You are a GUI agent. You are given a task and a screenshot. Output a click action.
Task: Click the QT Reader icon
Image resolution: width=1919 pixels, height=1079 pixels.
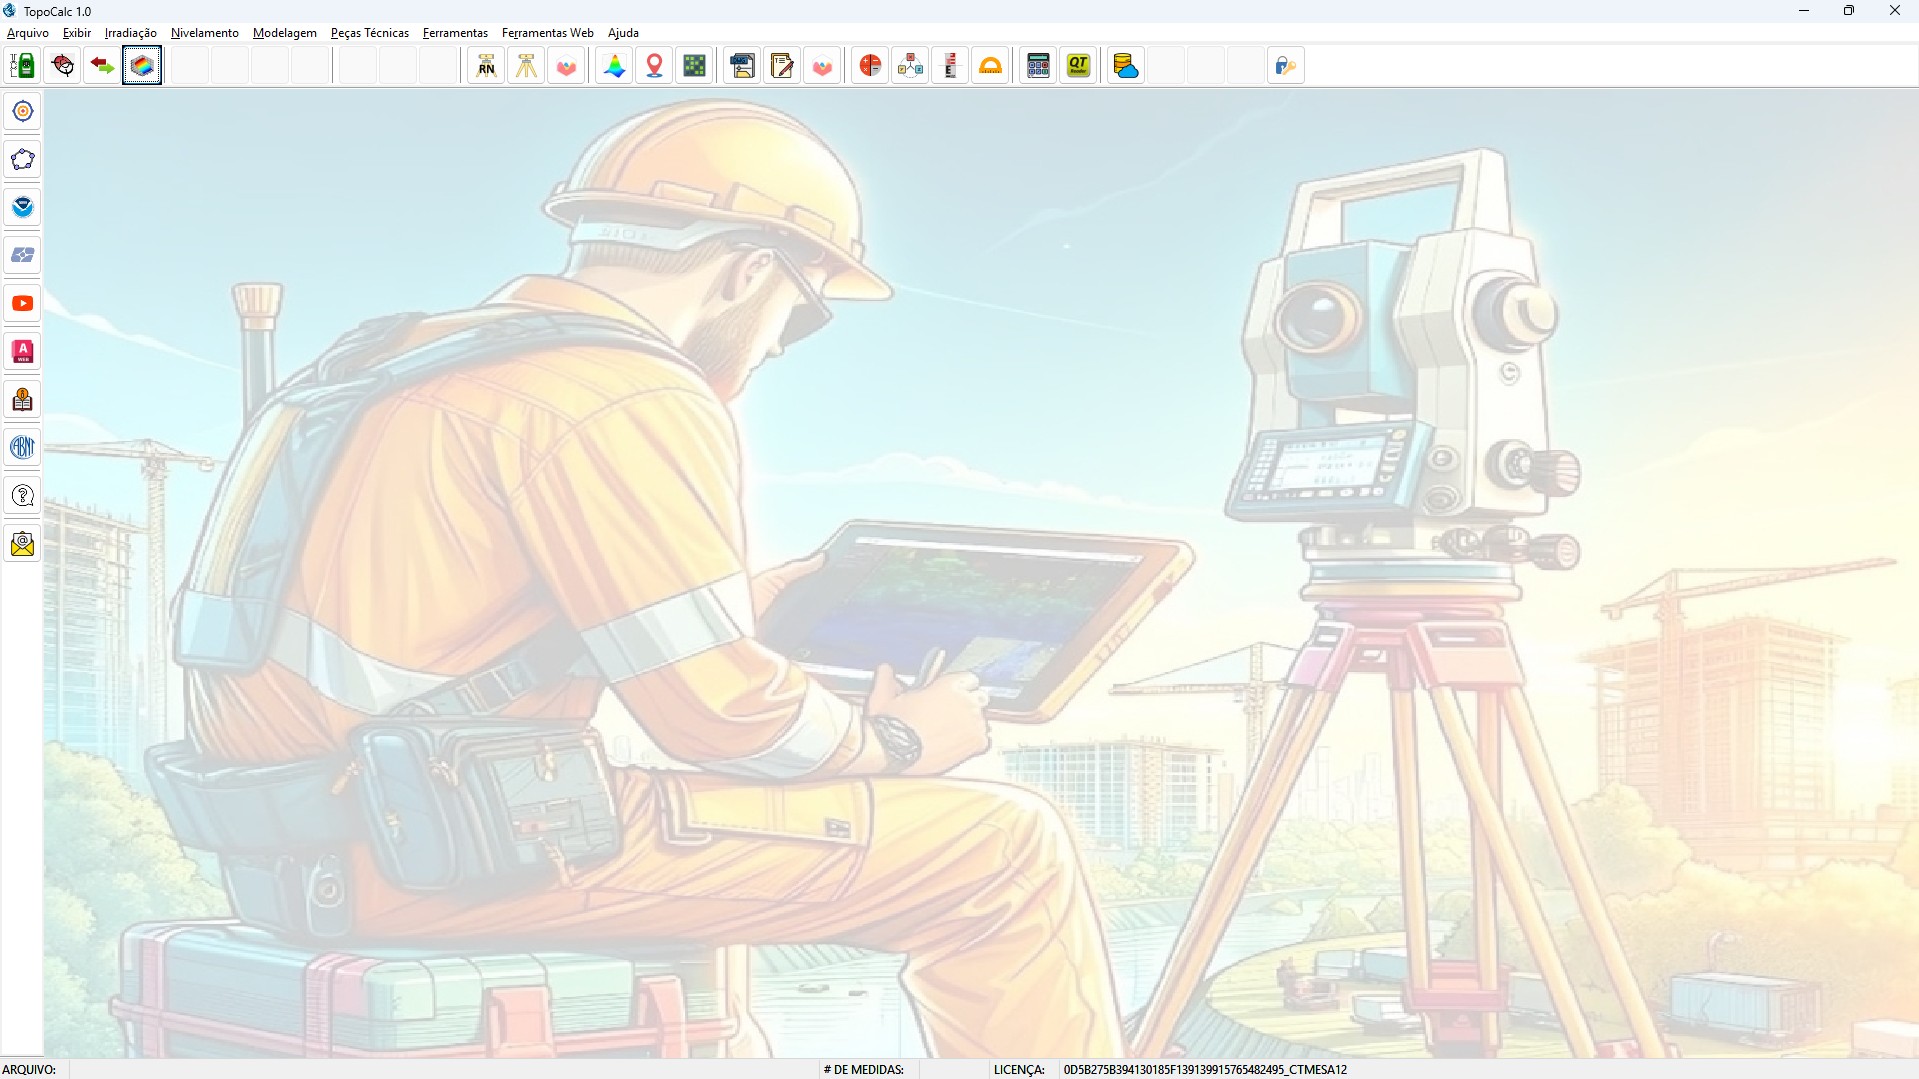click(x=1079, y=66)
